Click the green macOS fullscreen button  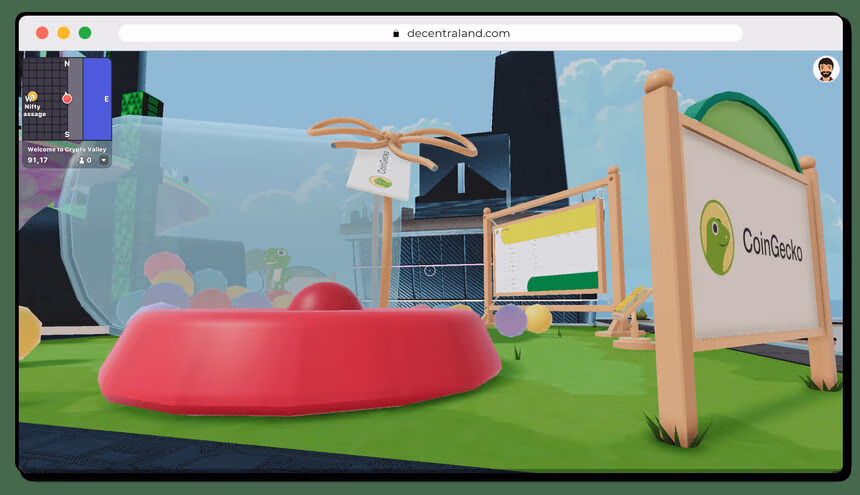tap(85, 33)
